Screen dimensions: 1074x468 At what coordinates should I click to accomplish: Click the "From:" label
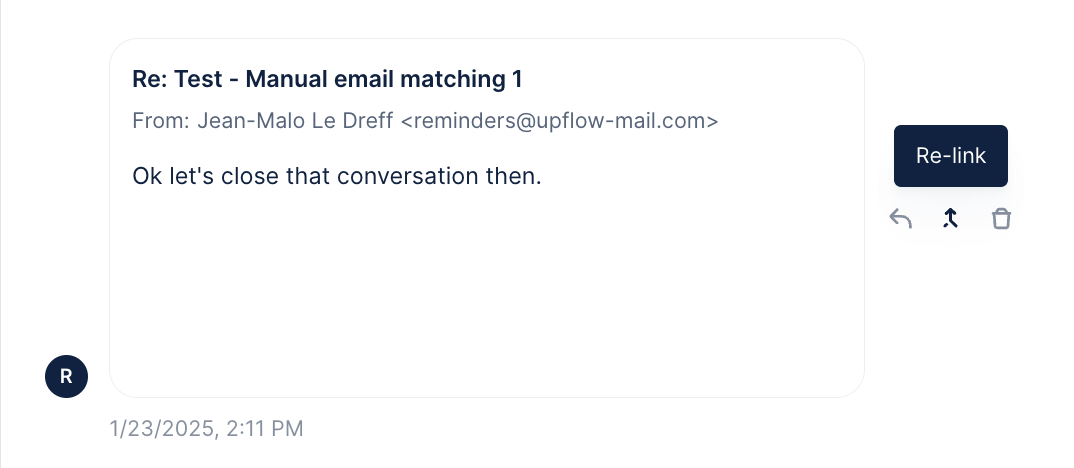coord(161,121)
